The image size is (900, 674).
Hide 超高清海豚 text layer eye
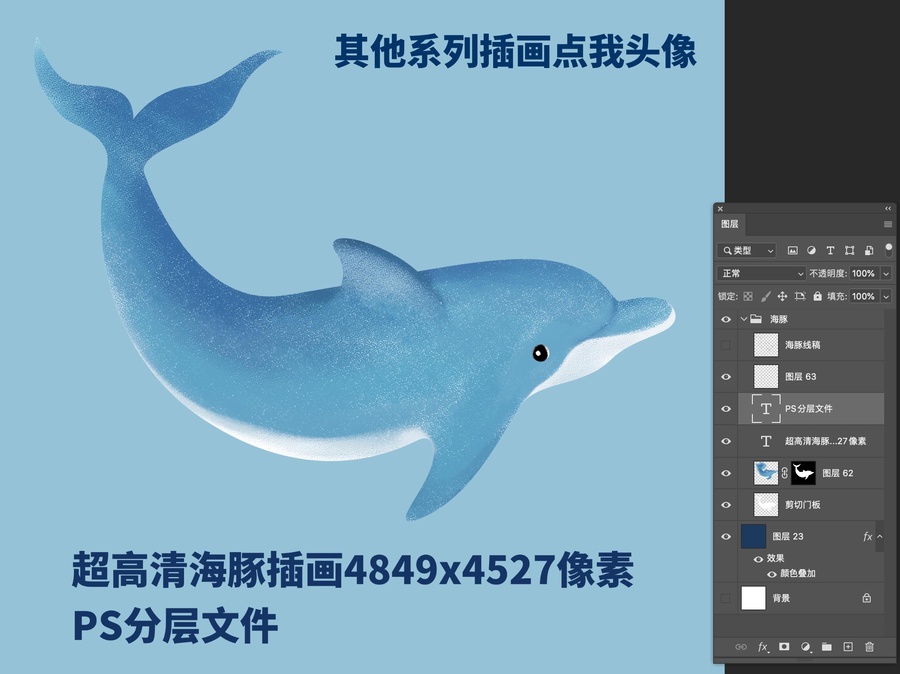(726, 441)
